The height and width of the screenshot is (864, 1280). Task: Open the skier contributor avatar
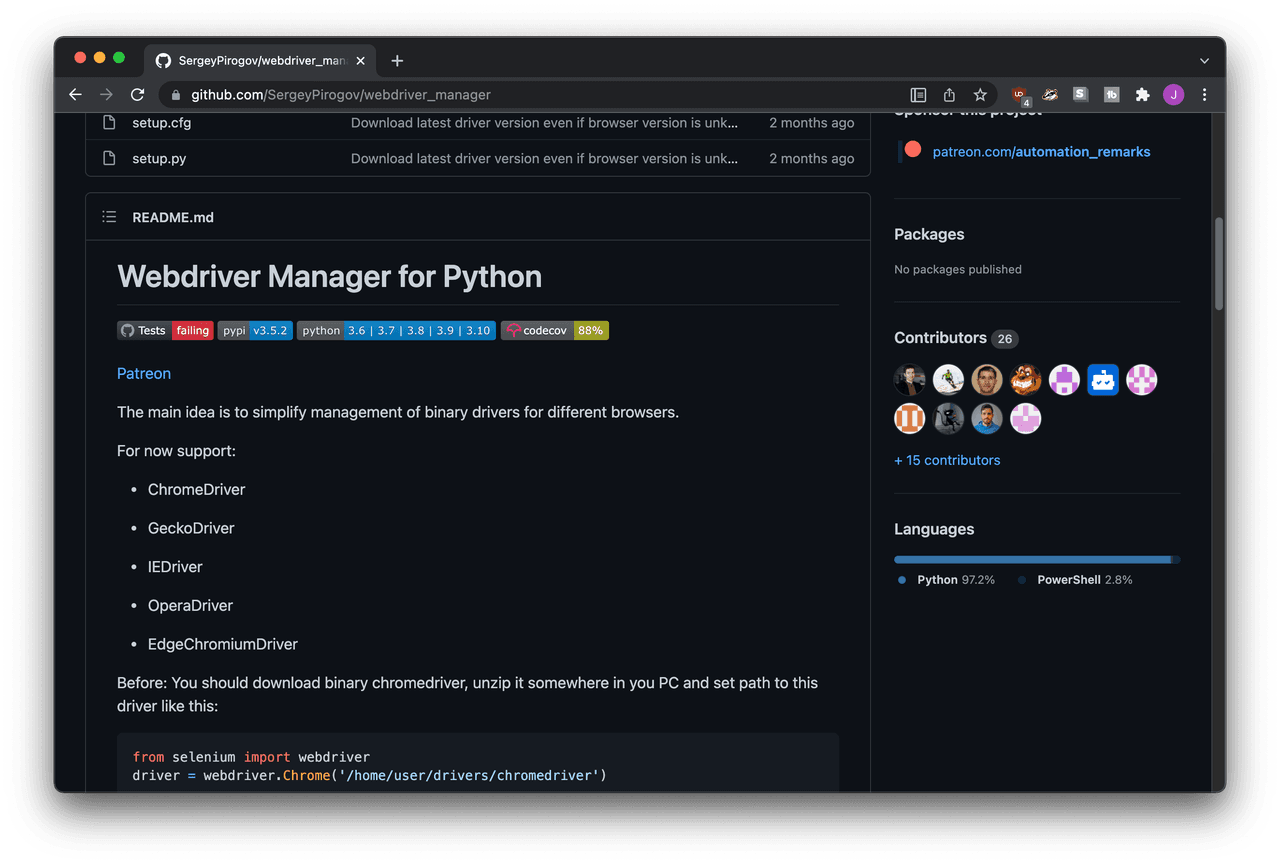(948, 380)
